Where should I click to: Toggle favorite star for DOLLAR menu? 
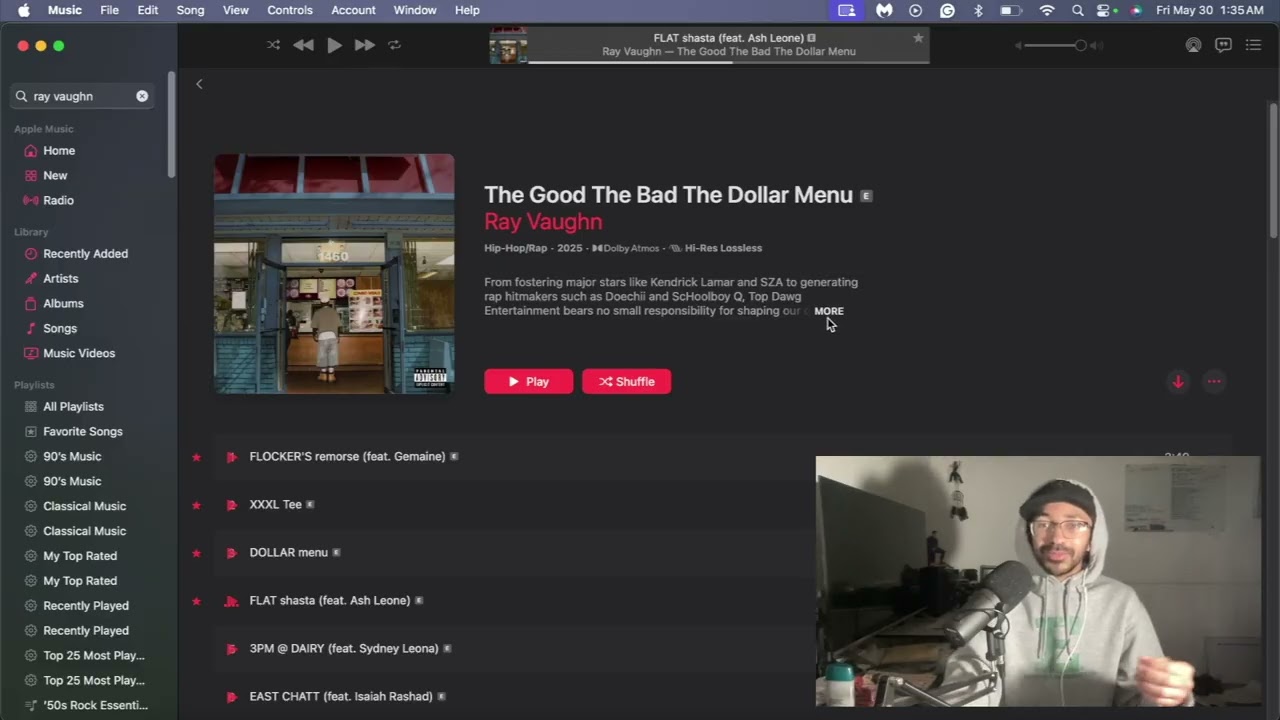[196, 553]
